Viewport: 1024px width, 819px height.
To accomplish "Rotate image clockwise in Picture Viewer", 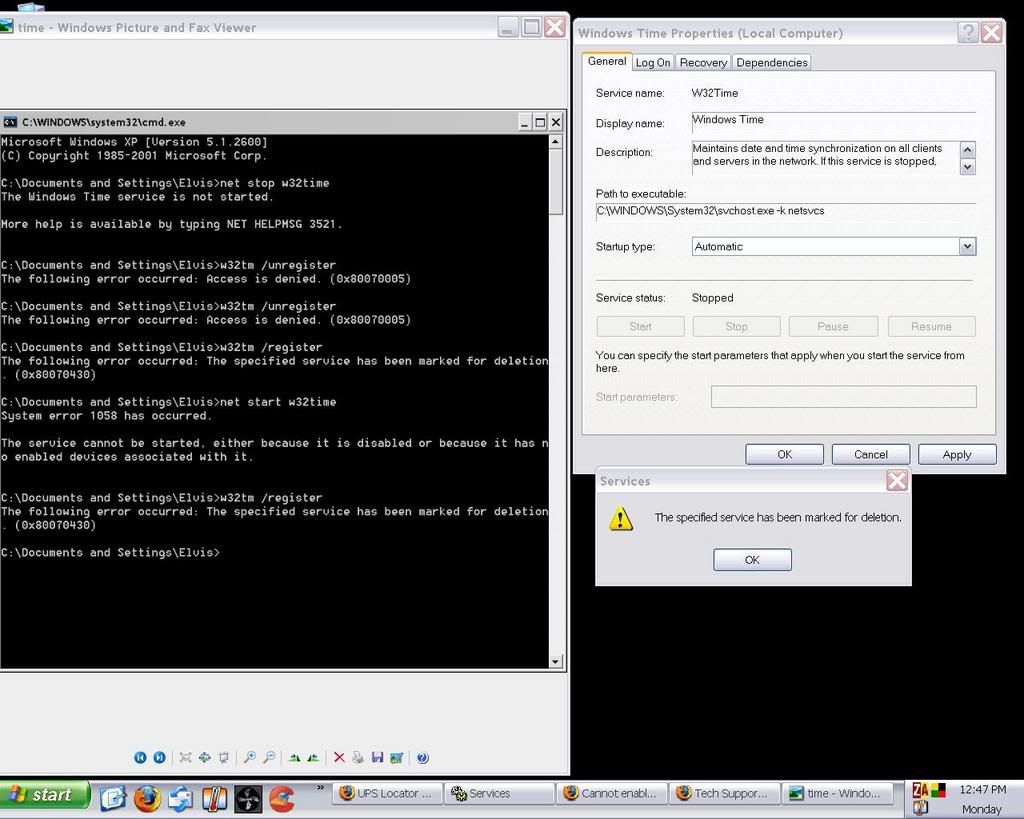I will click(x=295, y=758).
